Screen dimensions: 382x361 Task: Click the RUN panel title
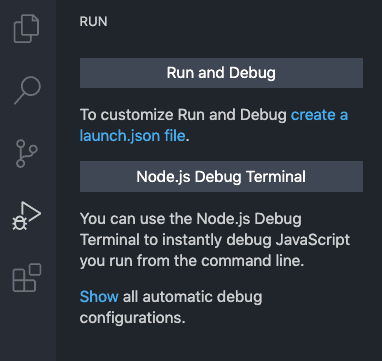[93, 22]
